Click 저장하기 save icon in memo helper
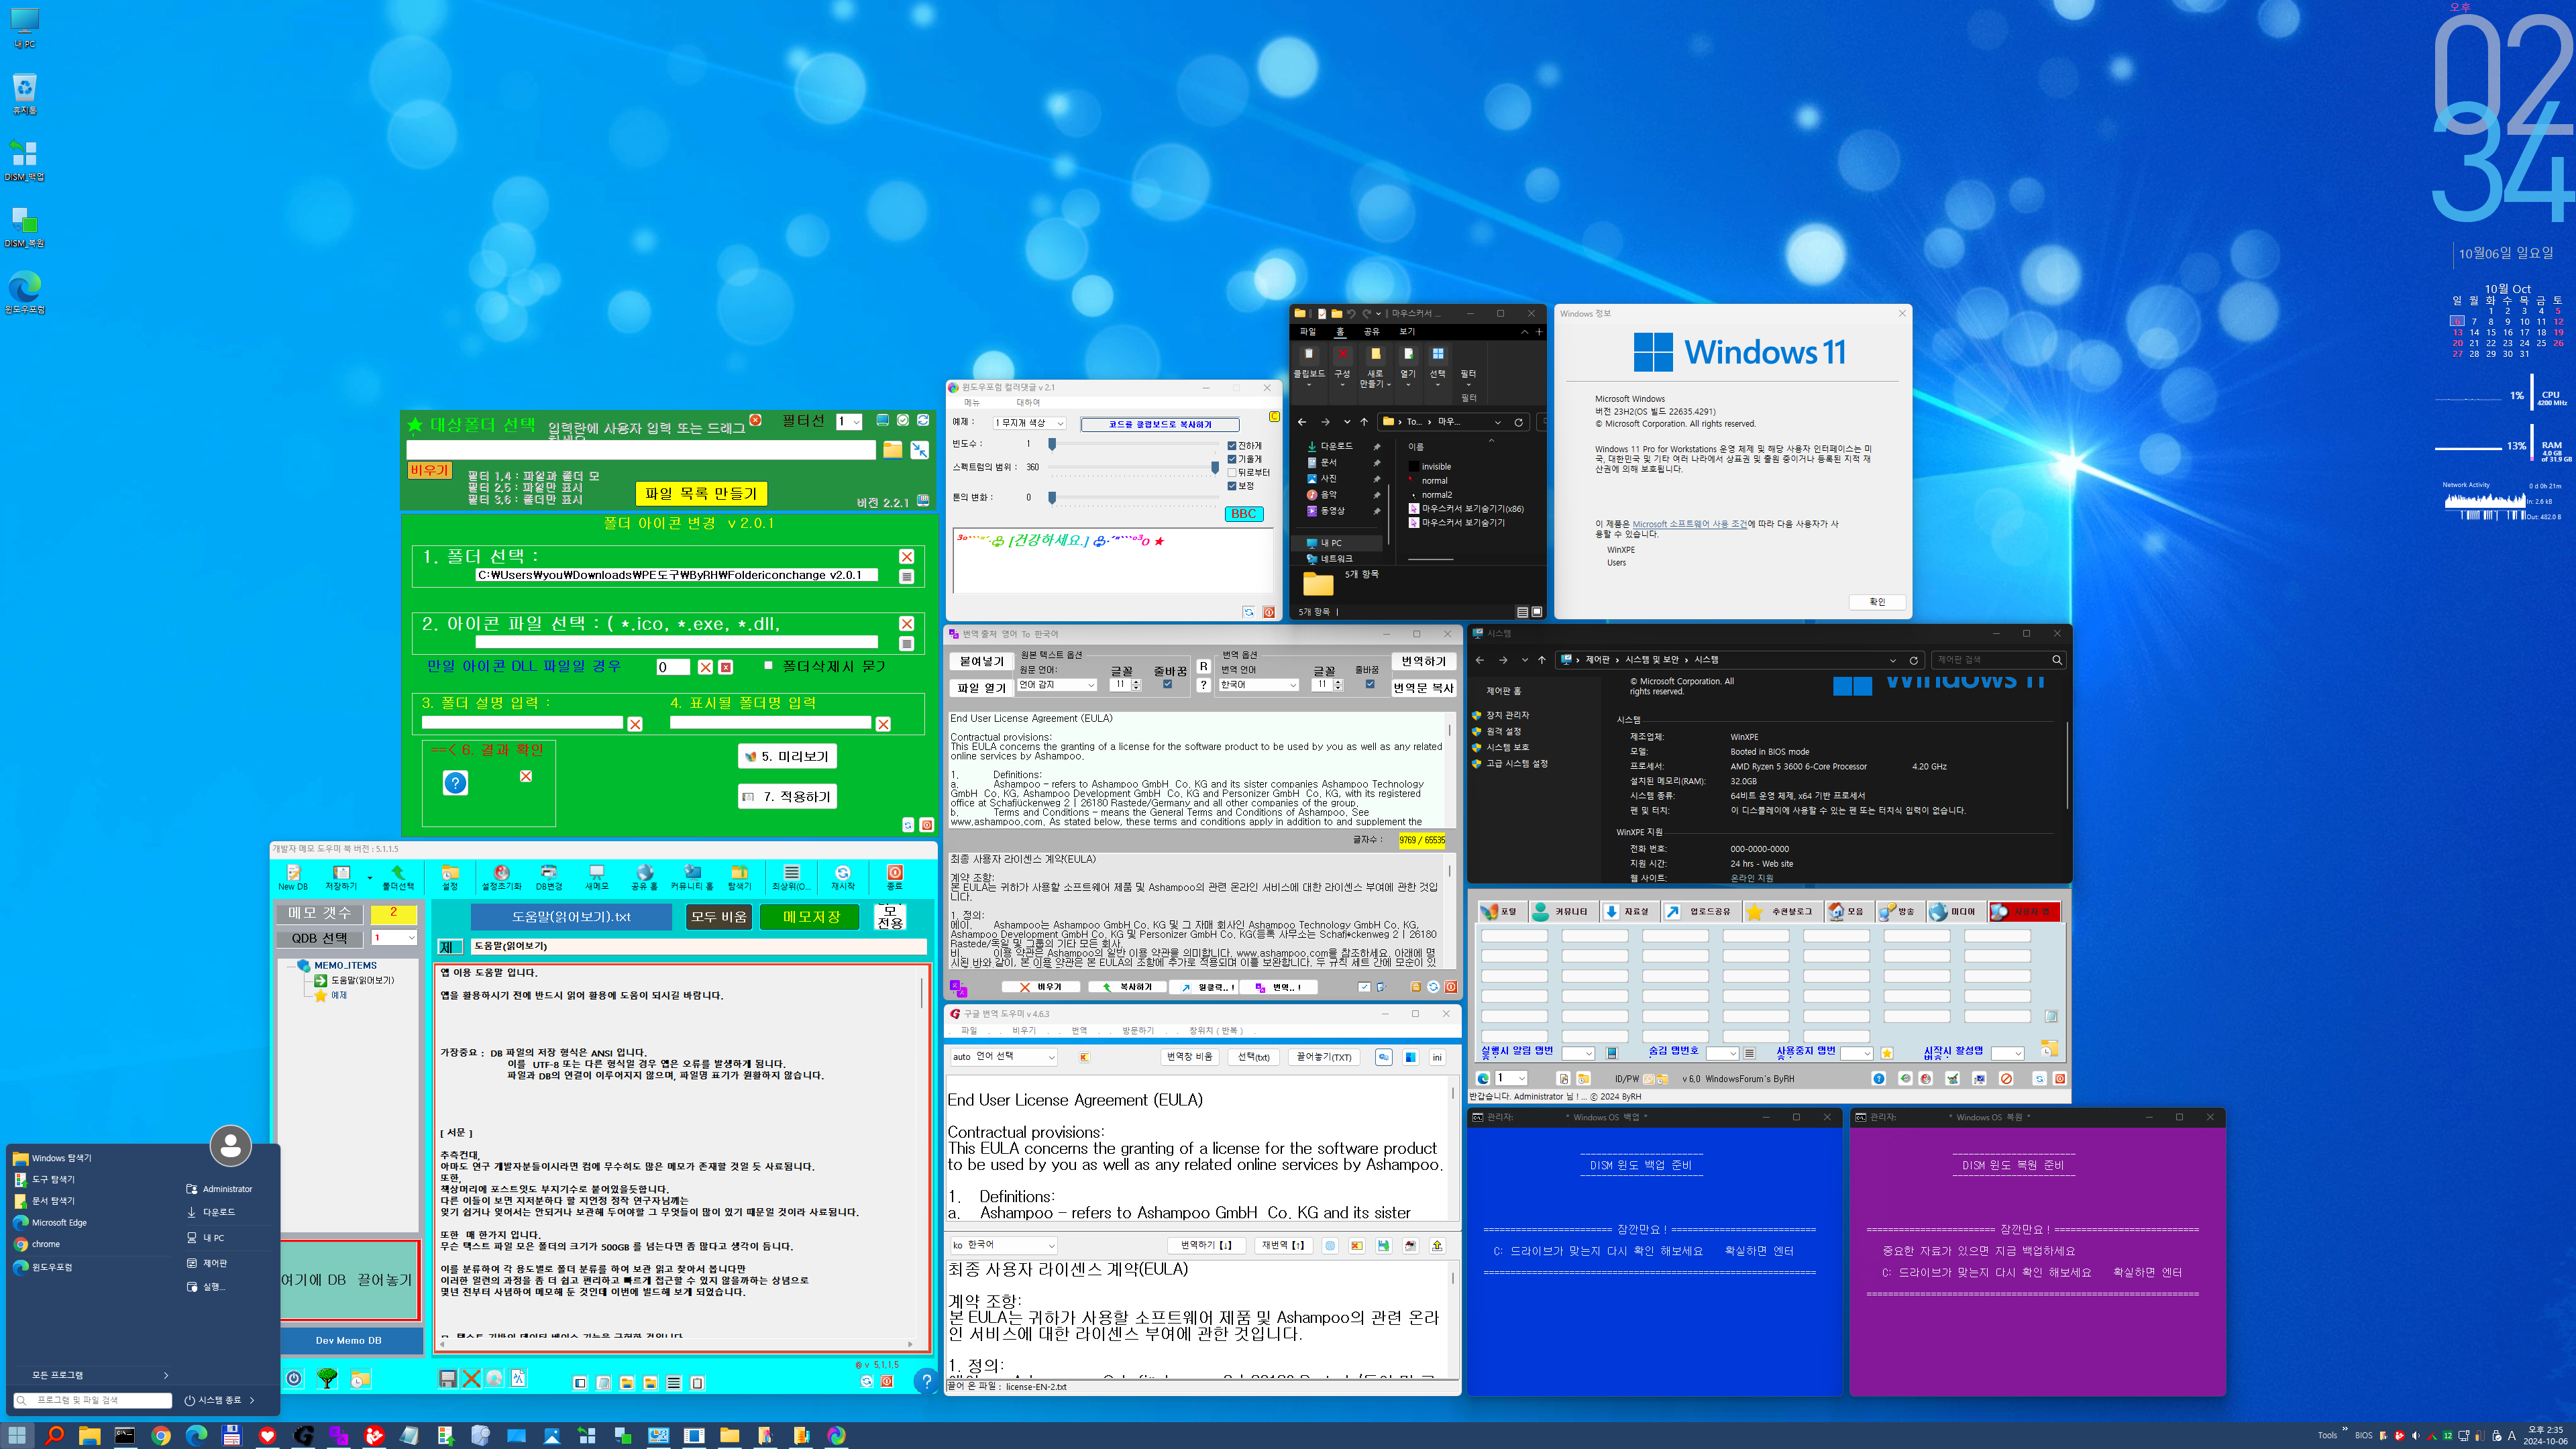The height and width of the screenshot is (1449, 2576). (341, 876)
